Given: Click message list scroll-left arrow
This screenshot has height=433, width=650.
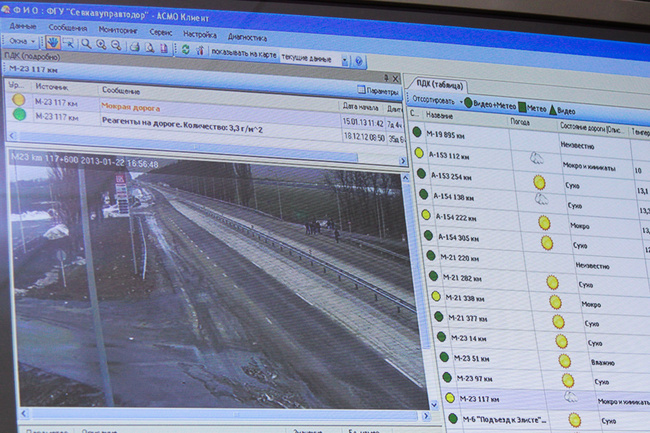Looking at the screenshot, I should pyautogui.click(x=12, y=135).
